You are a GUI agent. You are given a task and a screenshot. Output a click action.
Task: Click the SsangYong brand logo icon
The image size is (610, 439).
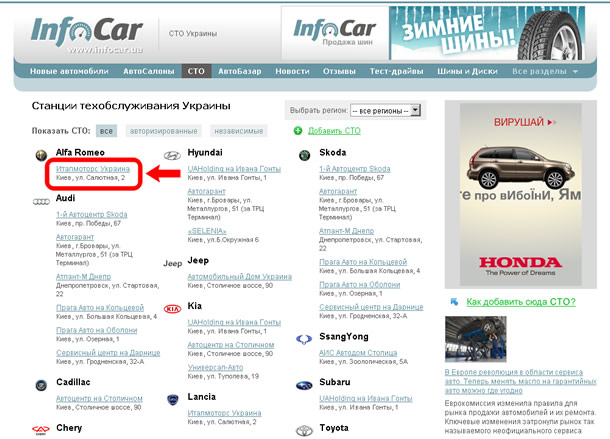click(x=304, y=339)
